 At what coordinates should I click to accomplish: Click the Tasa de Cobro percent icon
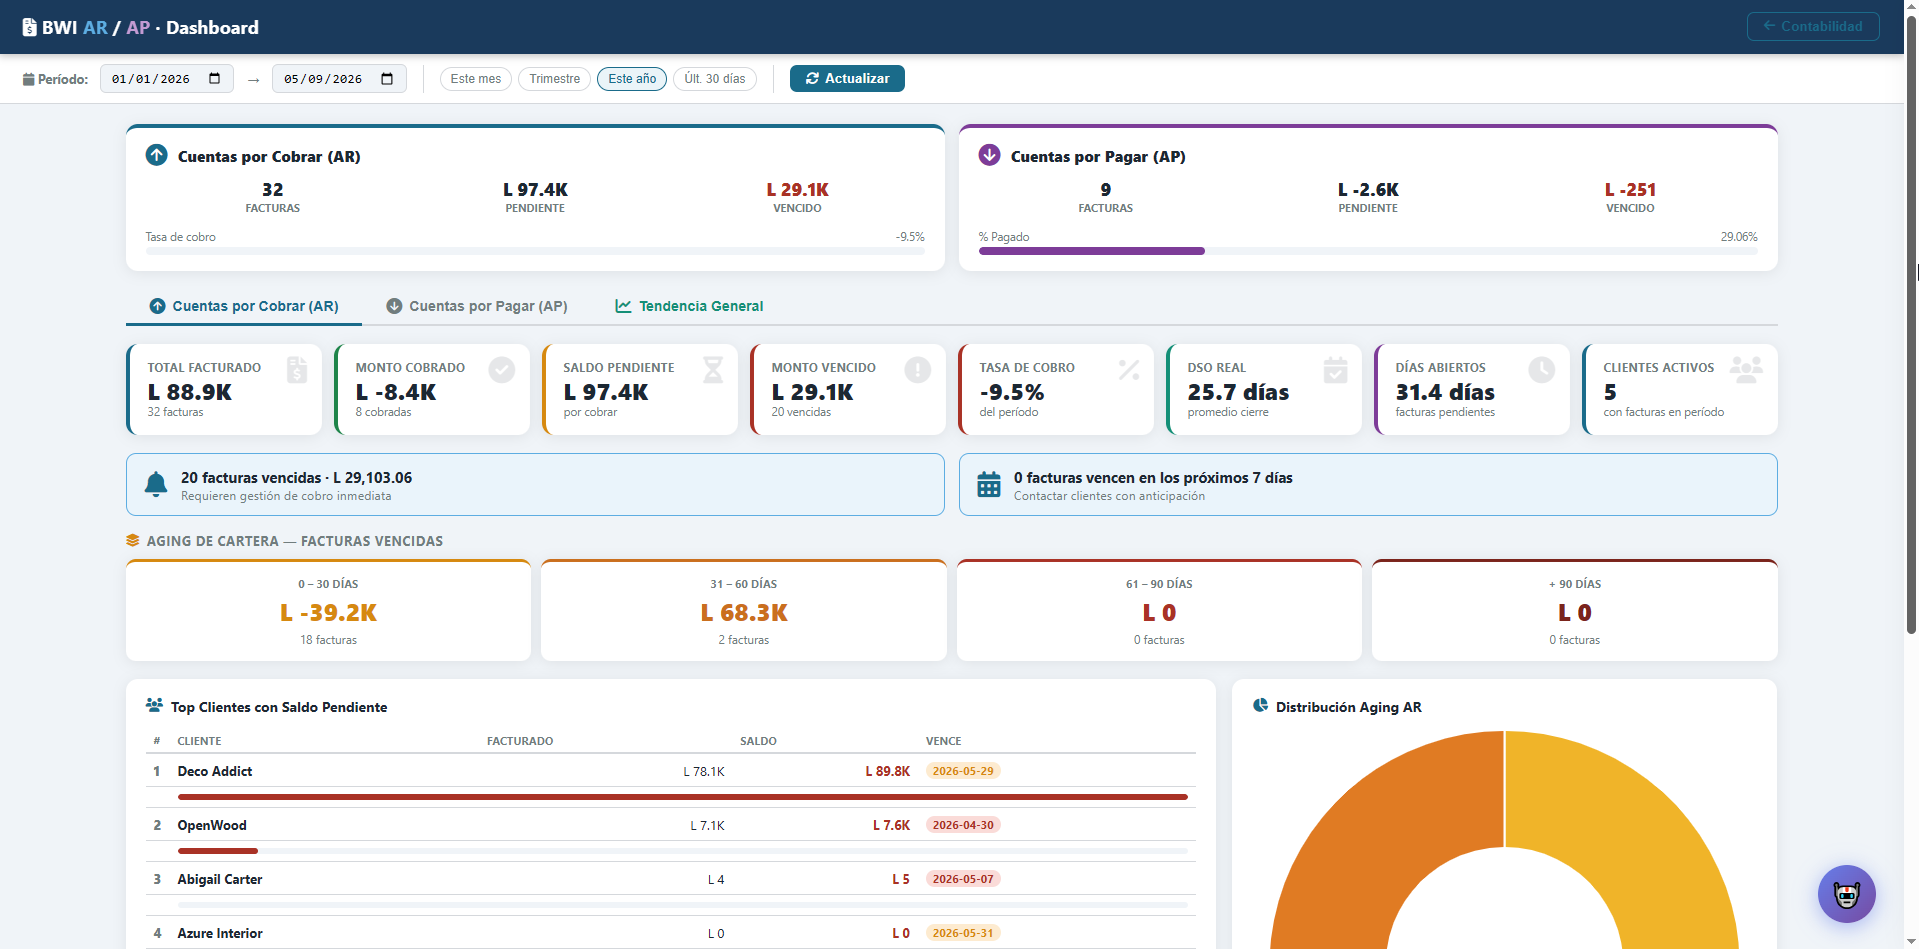point(1129,370)
